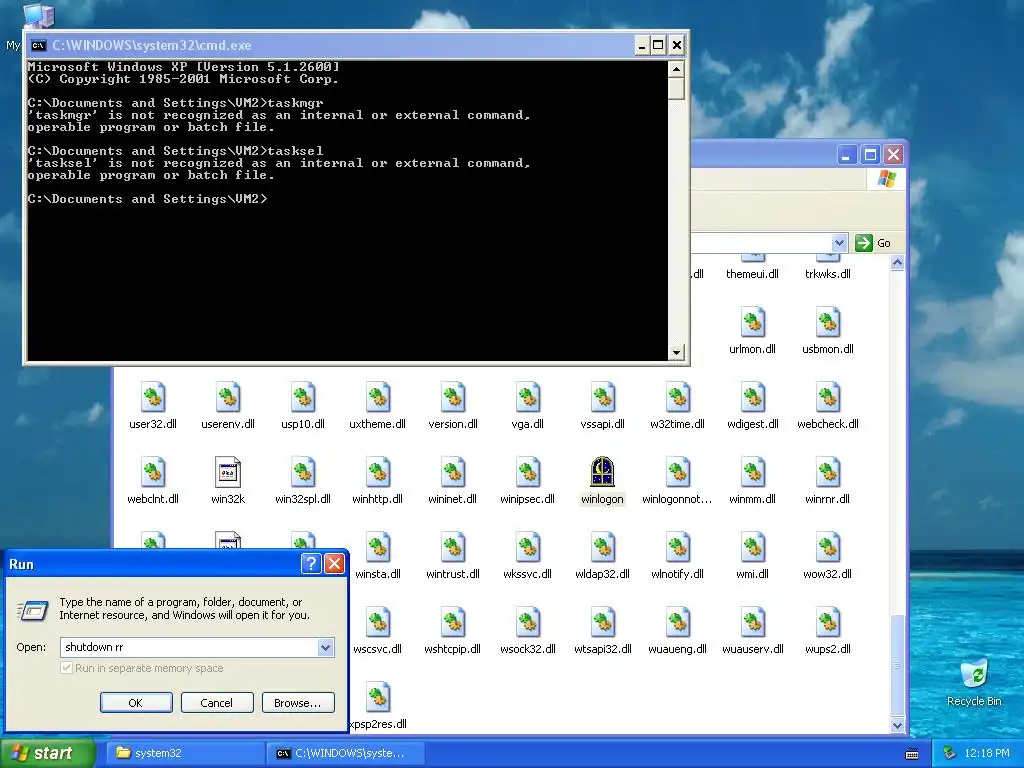Select the usp10.dll file icon

[303, 398]
